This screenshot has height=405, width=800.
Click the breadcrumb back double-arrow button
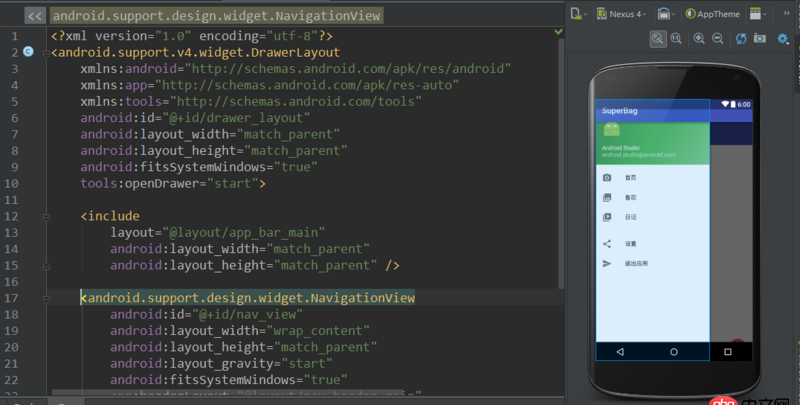[x=35, y=16]
